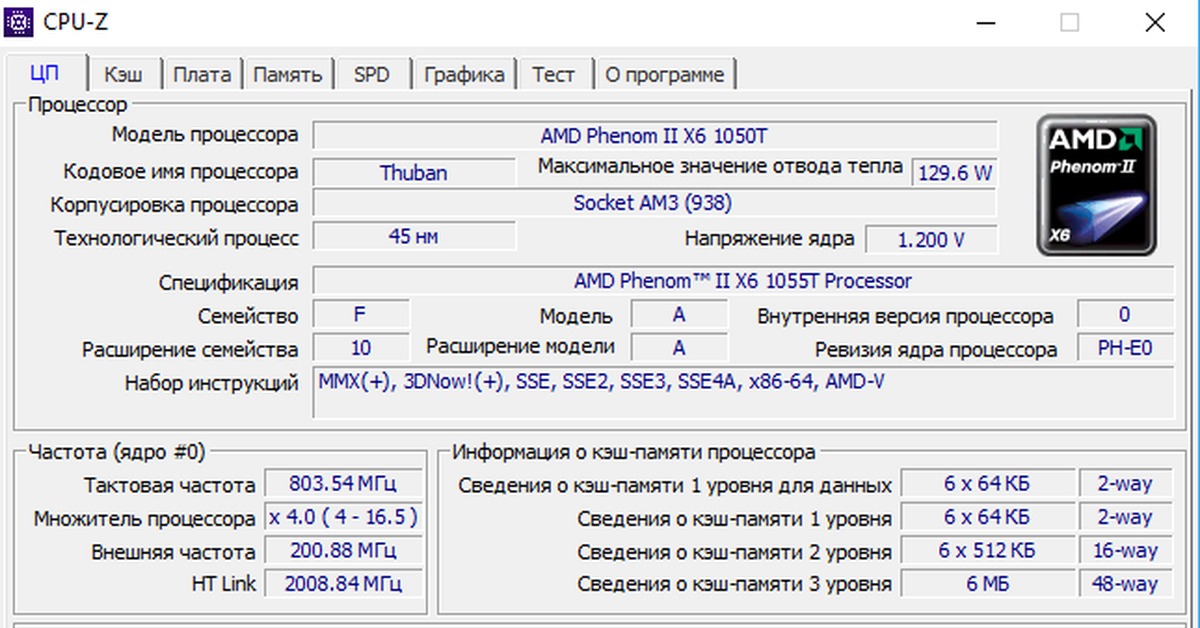Select the Семейство value F
Viewport: 1200px width, 628px height.
click(x=361, y=315)
